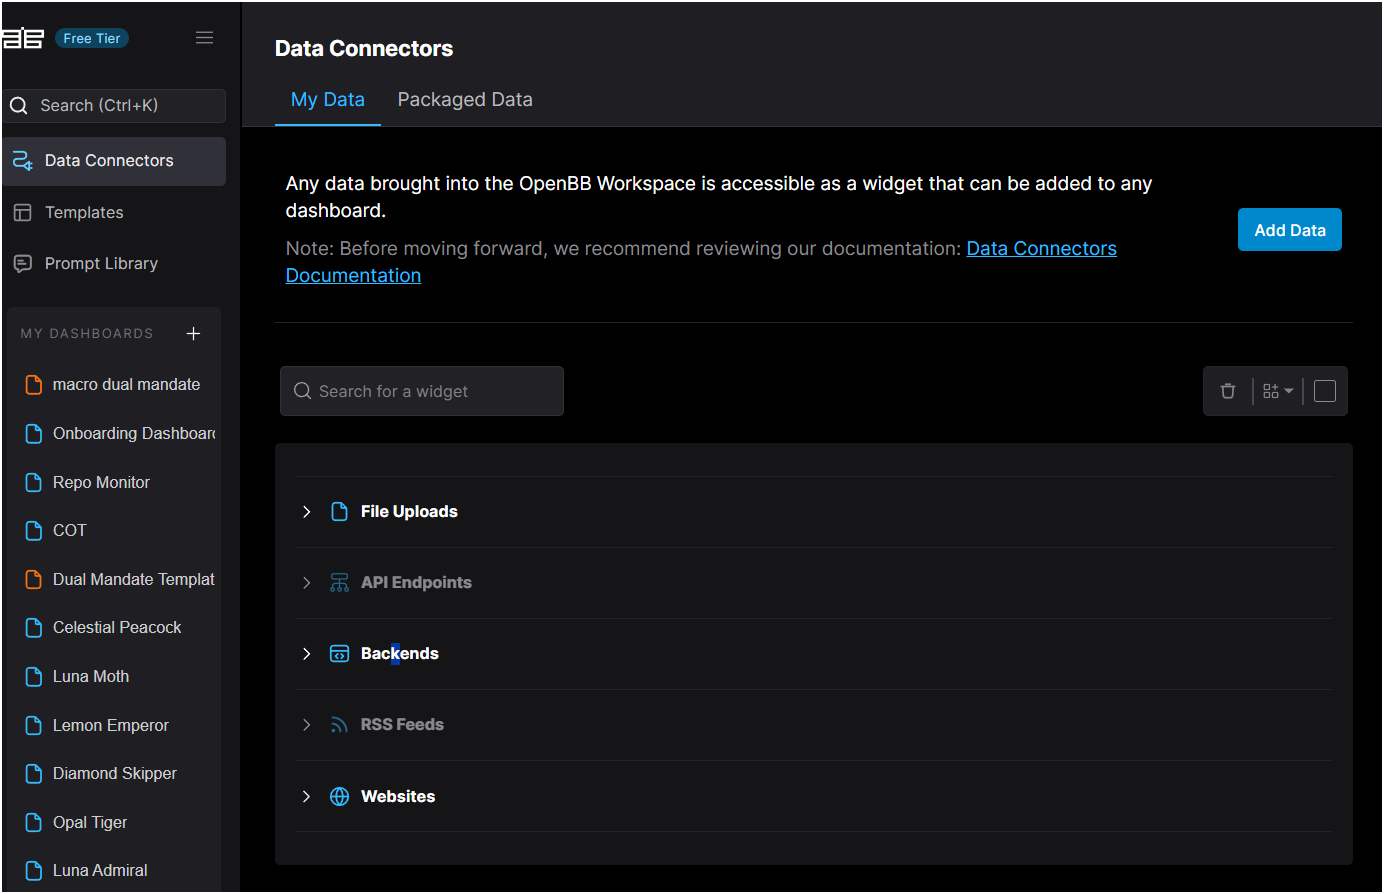Open the macro dual mandate dashboard

pos(126,385)
